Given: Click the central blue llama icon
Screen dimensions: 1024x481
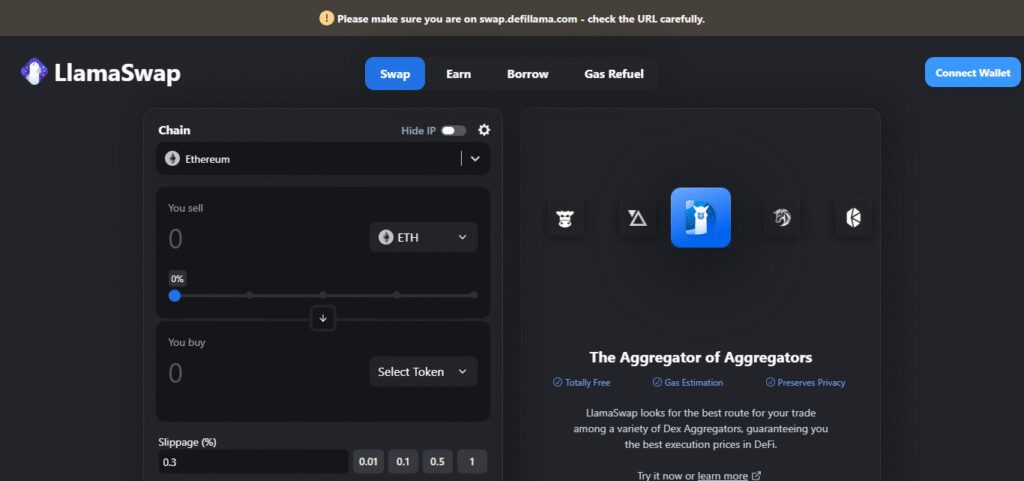Looking at the screenshot, I should [x=701, y=217].
